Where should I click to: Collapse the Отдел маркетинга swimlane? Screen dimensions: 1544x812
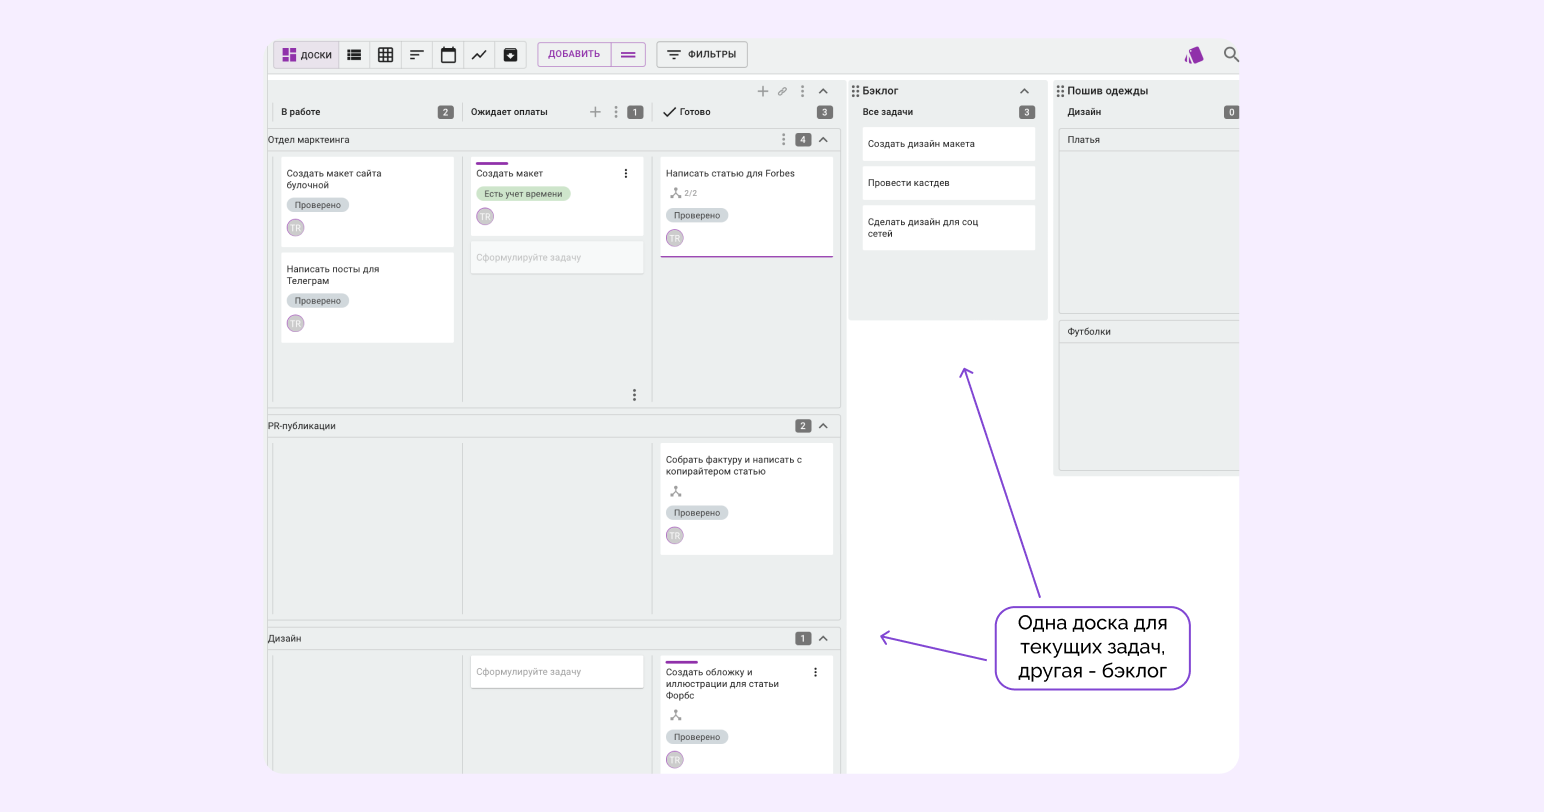(x=823, y=140)
